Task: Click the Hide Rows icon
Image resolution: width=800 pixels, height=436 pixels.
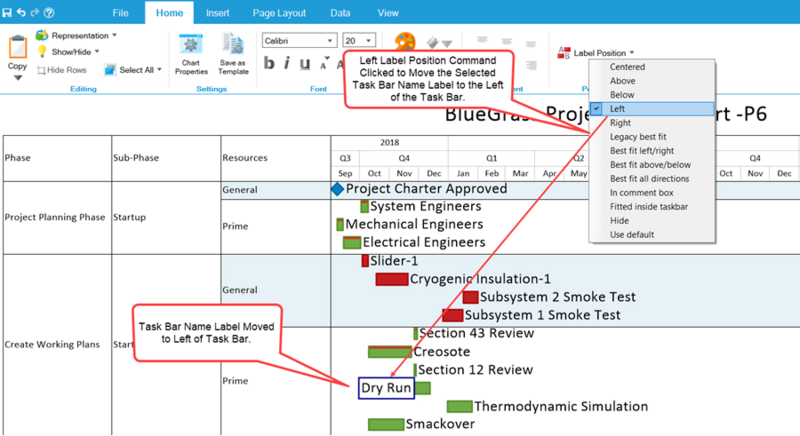Action: pos(41,70)
